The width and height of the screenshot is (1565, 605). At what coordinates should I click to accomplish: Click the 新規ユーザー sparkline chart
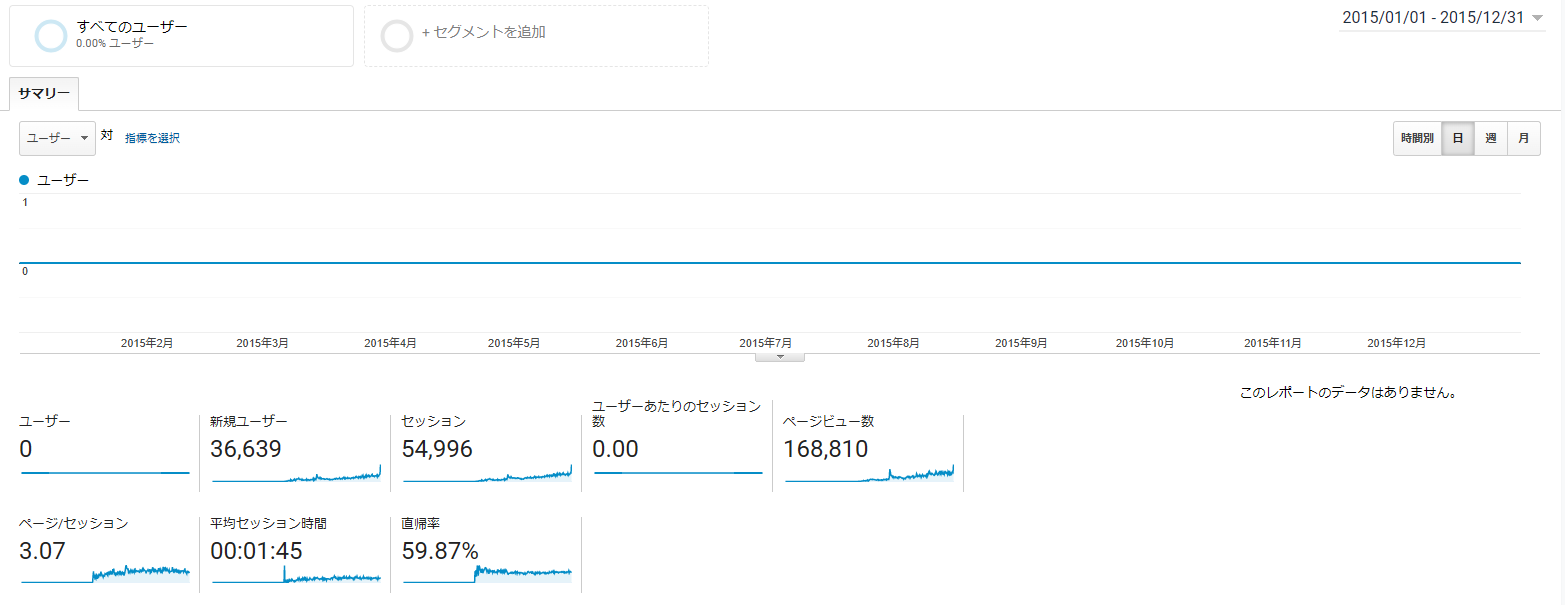coord(296,476)
